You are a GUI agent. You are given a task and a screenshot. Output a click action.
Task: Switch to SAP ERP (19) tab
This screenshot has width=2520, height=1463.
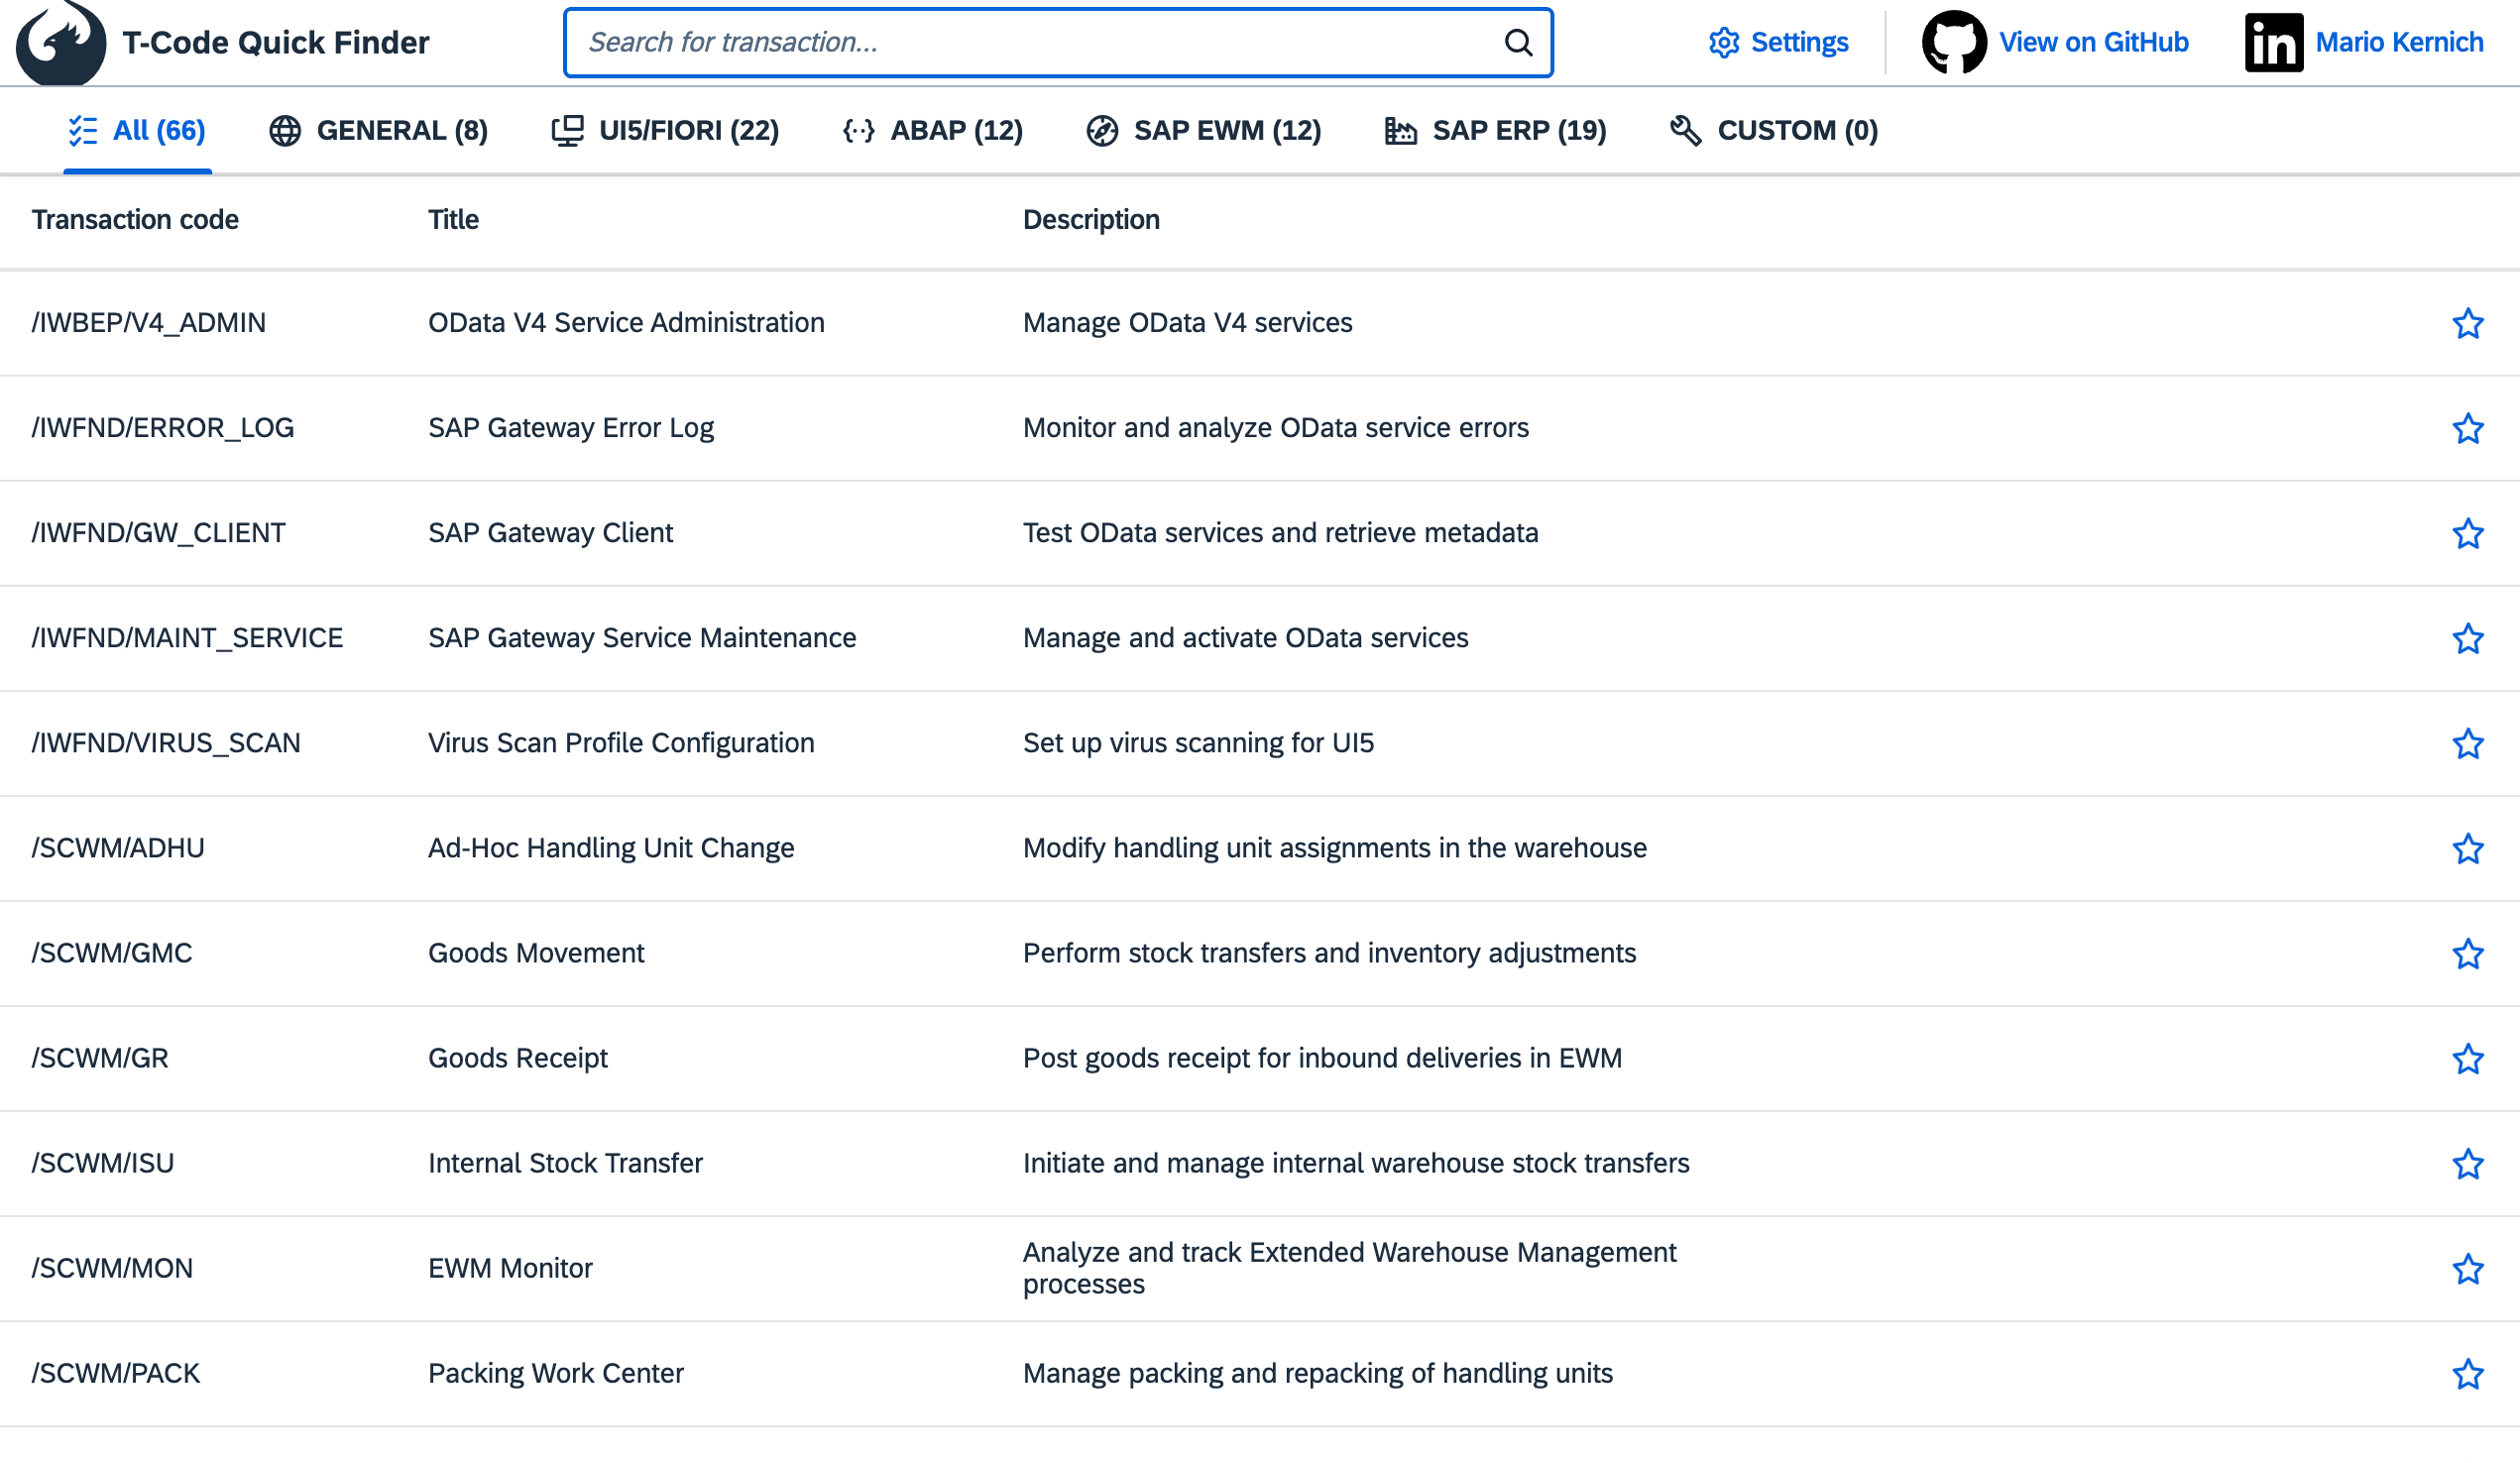pyautogui.click(x=1495, y=130)
